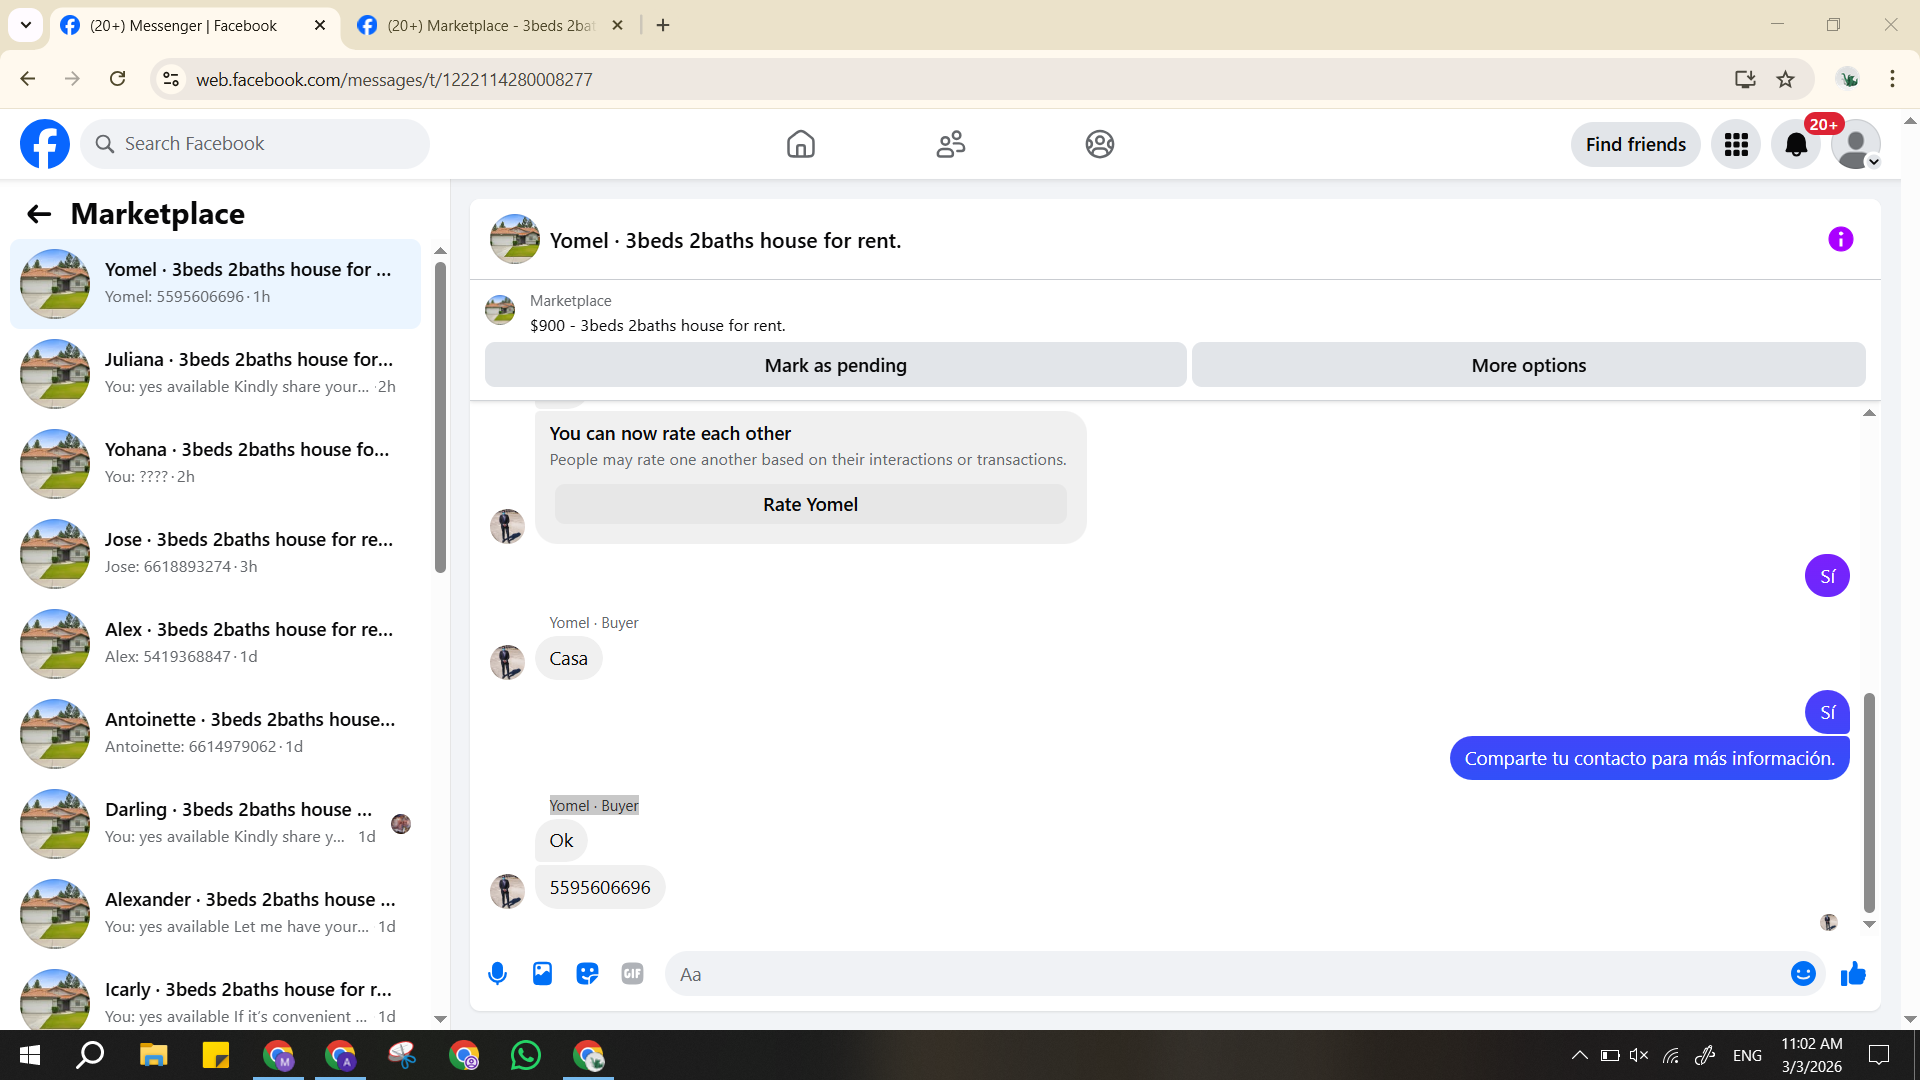Image resolution: width=1920 pixels, height=1080 pixels.
Task: View site information in address bar
Action: pyautogui.click(x=171, y=79)
